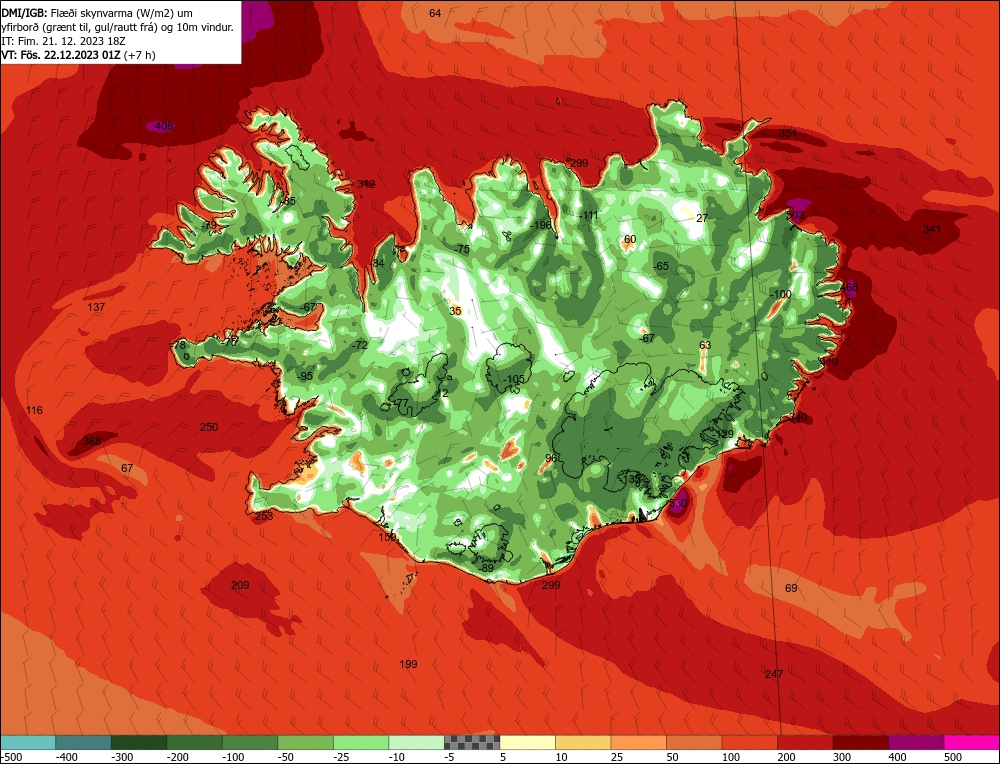
Task: Click the '100' legend label
Action: point(731,757)
